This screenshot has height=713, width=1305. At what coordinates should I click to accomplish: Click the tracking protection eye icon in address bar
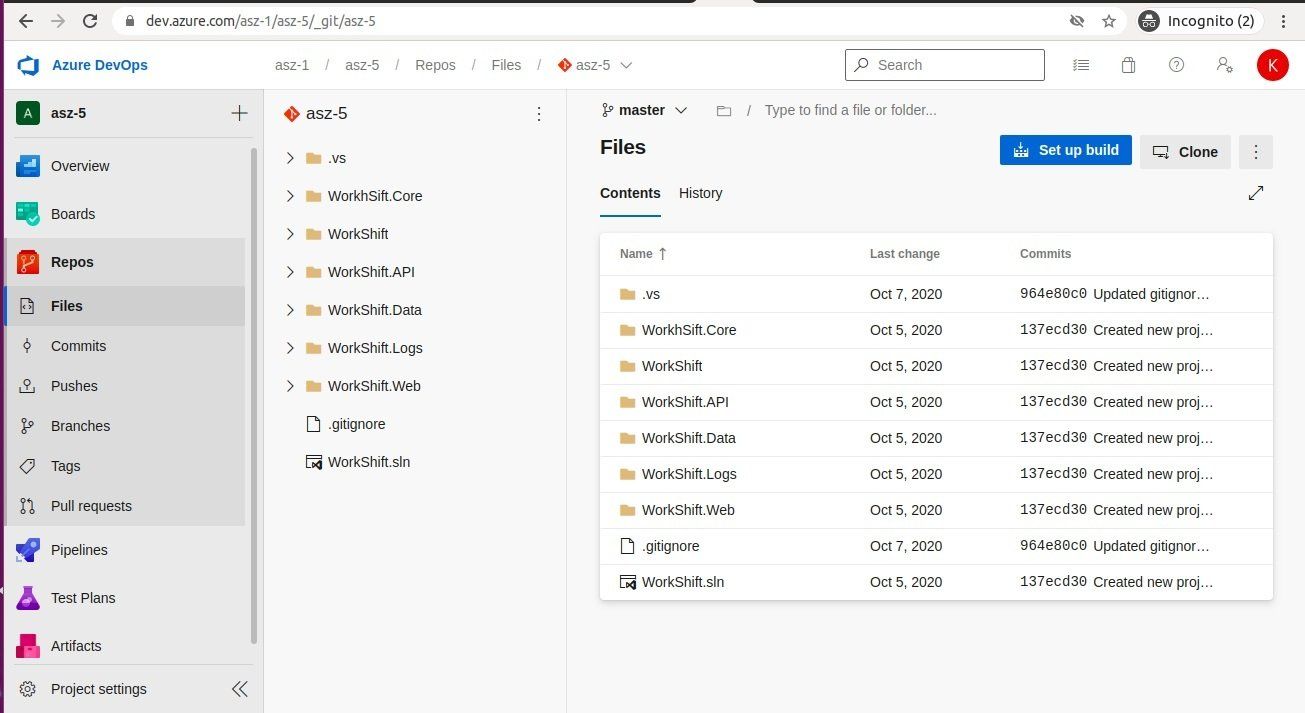click(1077, 20)
